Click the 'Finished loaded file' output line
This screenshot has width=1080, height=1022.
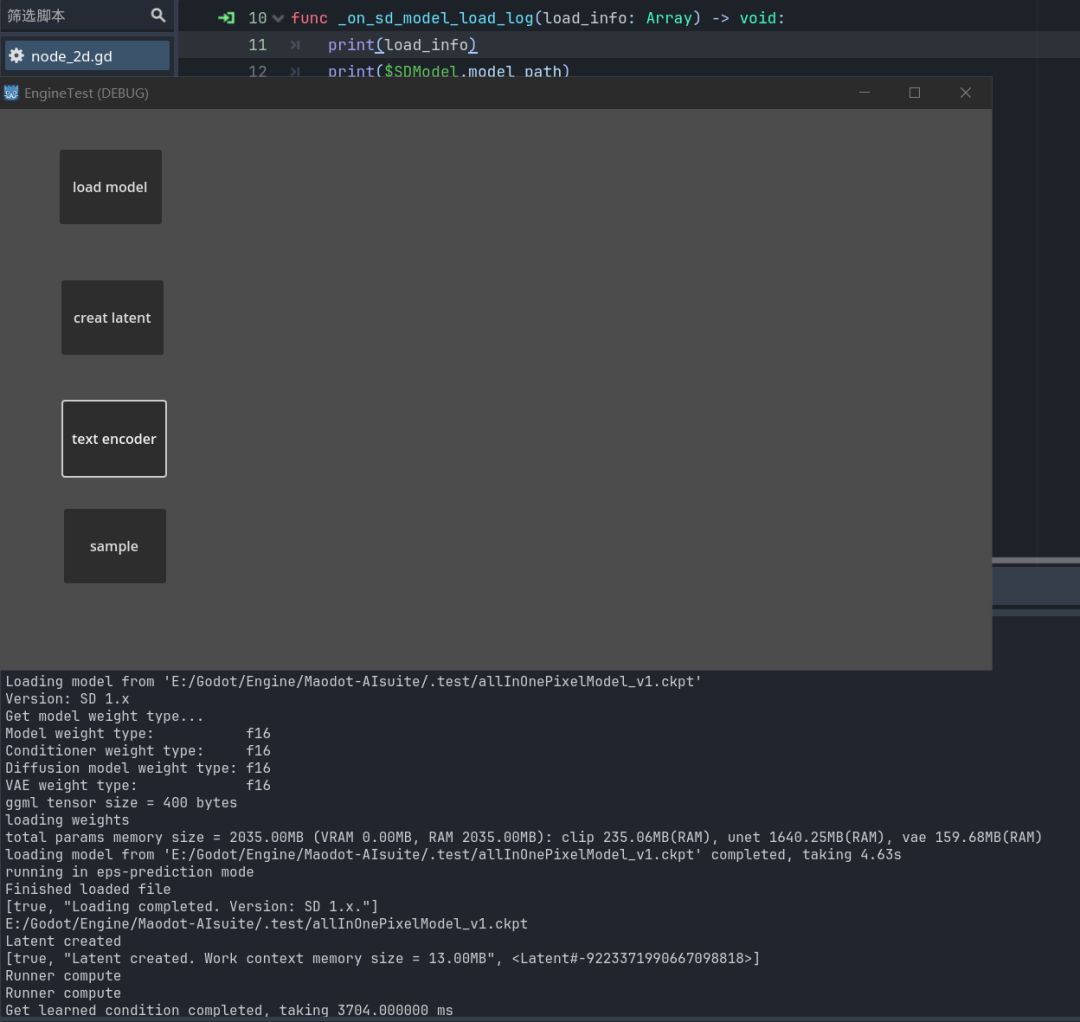pyautogui.click(x=87, y=889)
